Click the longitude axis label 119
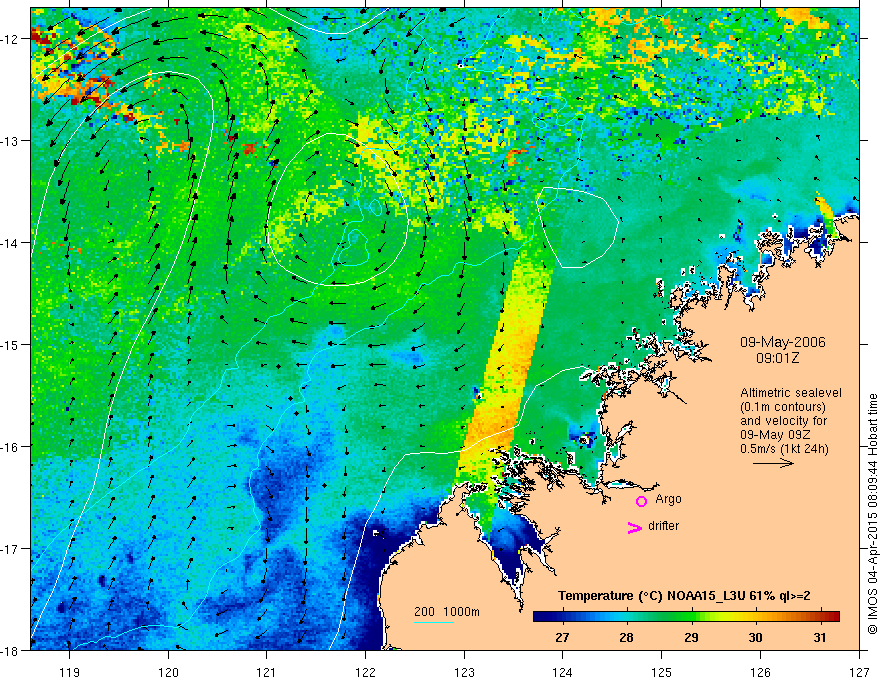The image size is (880, 680). [70, 672]
